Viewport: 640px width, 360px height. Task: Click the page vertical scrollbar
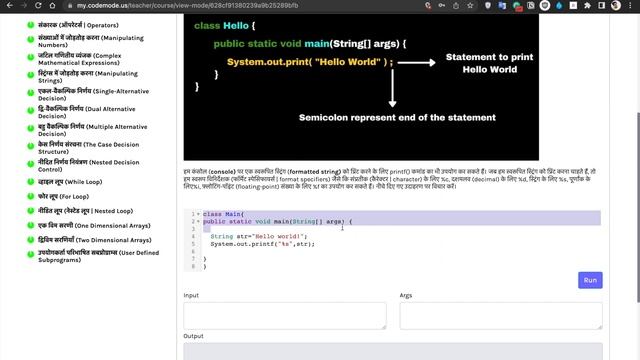[x=638, y=207]
